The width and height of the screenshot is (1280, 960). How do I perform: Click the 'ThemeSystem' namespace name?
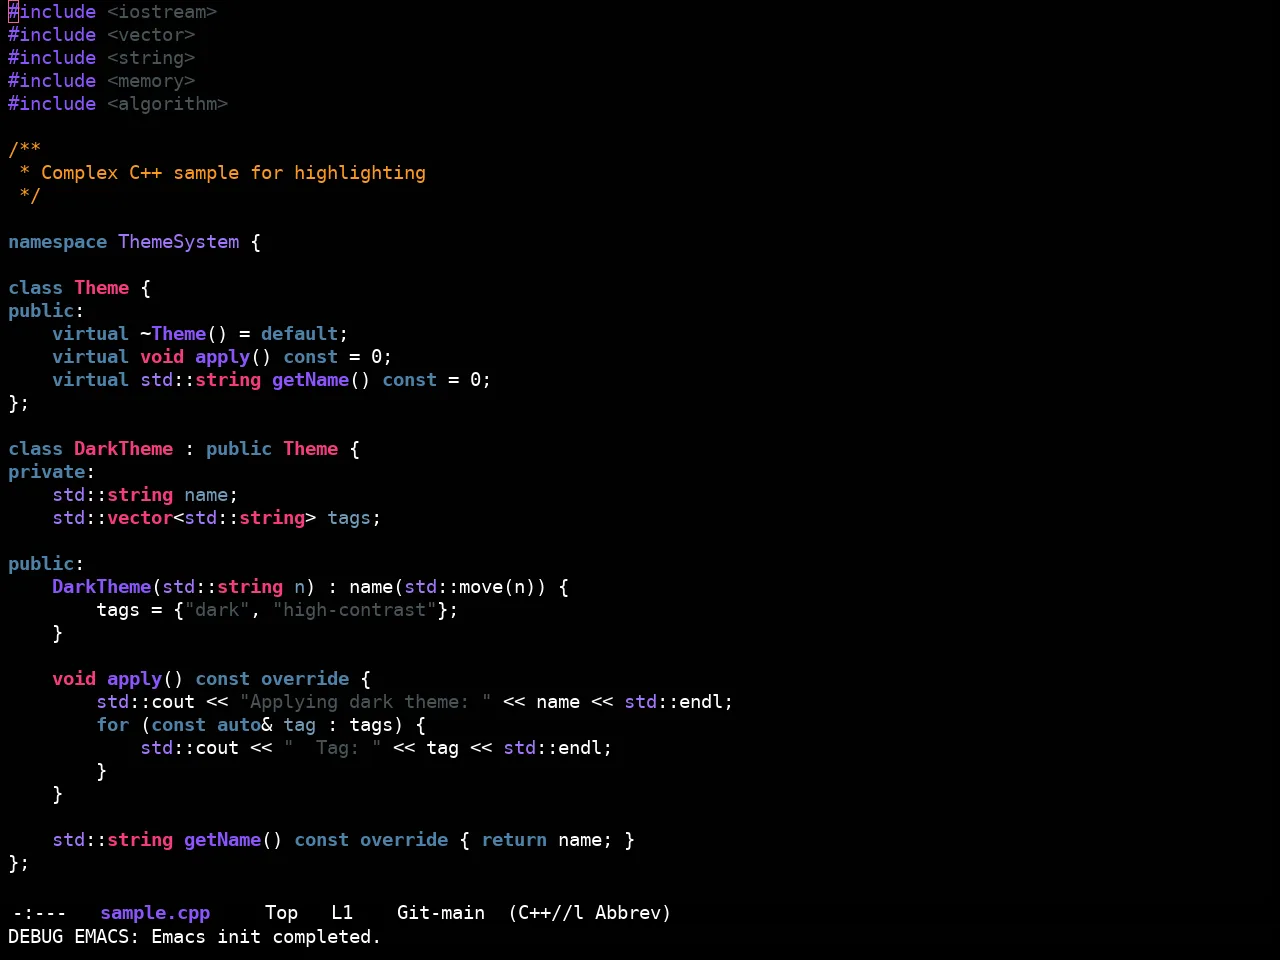pyautogui.click(x=179, y=242)
